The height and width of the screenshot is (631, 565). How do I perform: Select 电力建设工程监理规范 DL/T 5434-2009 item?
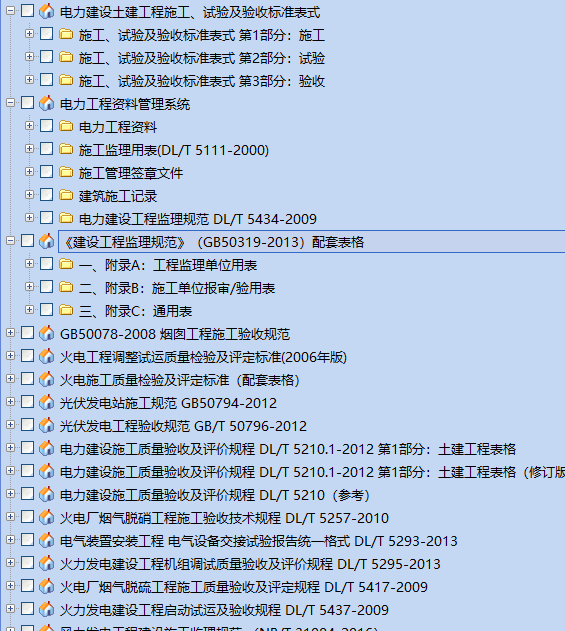[x=198, y=219]
